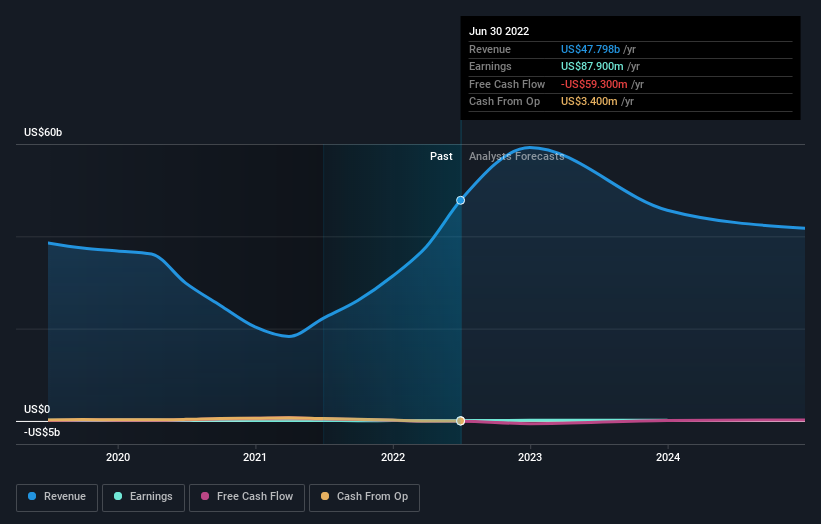
Task: Click the Cash From Op label in tooltip
Action: (504, 102)
